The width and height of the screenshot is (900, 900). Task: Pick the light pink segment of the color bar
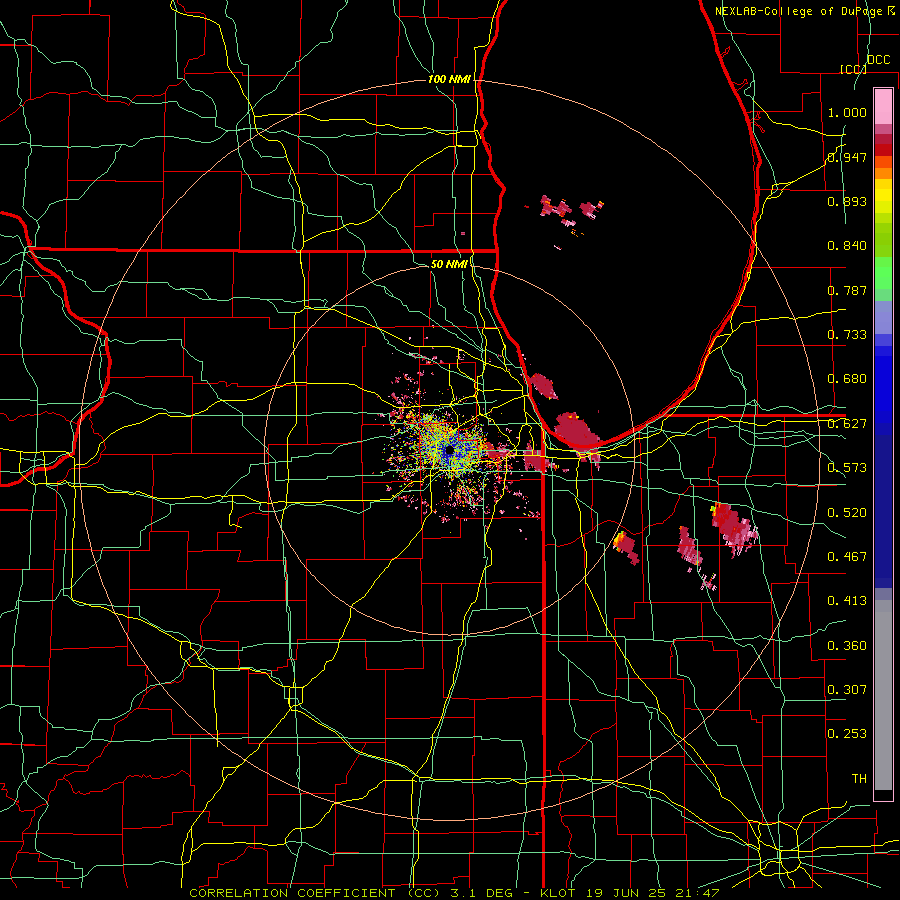pos(883,106)
